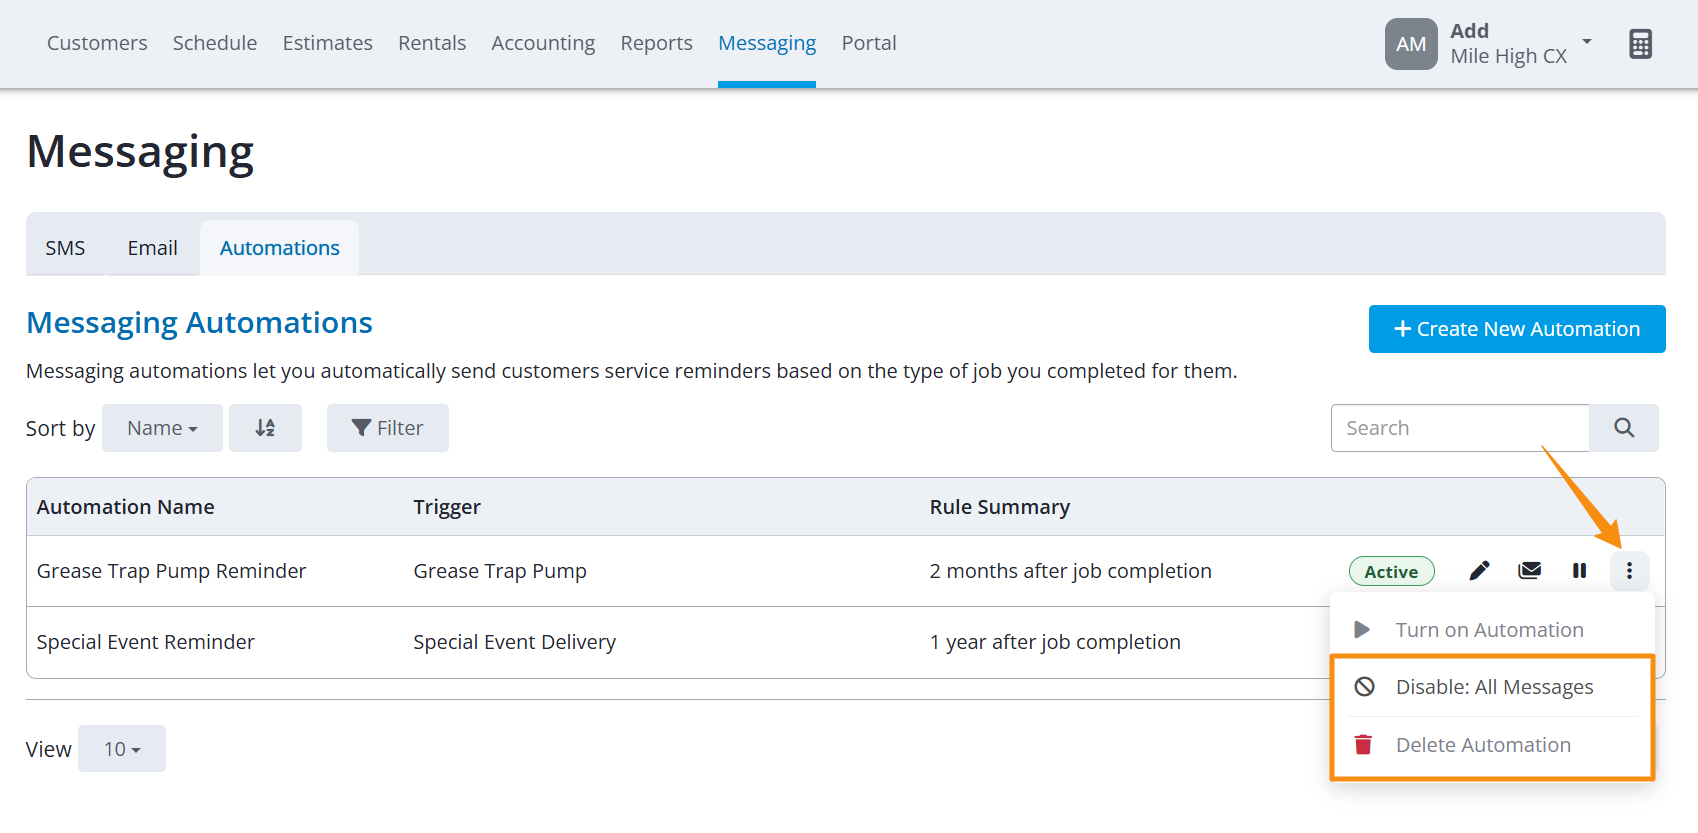The image size is (1698, 833).
Task: Open the Sort by Name dropdown
Action: pyautogui.click(x=162, y=428)
